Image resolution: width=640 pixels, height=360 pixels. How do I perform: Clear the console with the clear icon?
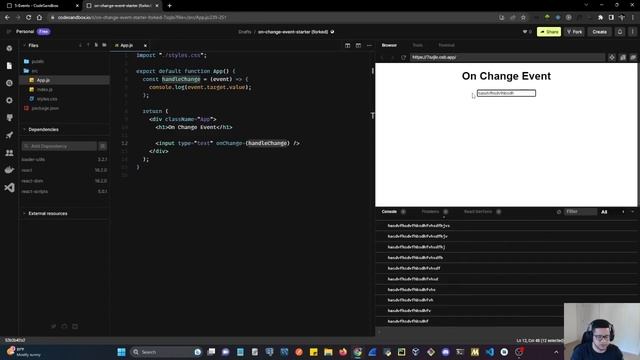point(559,212)
